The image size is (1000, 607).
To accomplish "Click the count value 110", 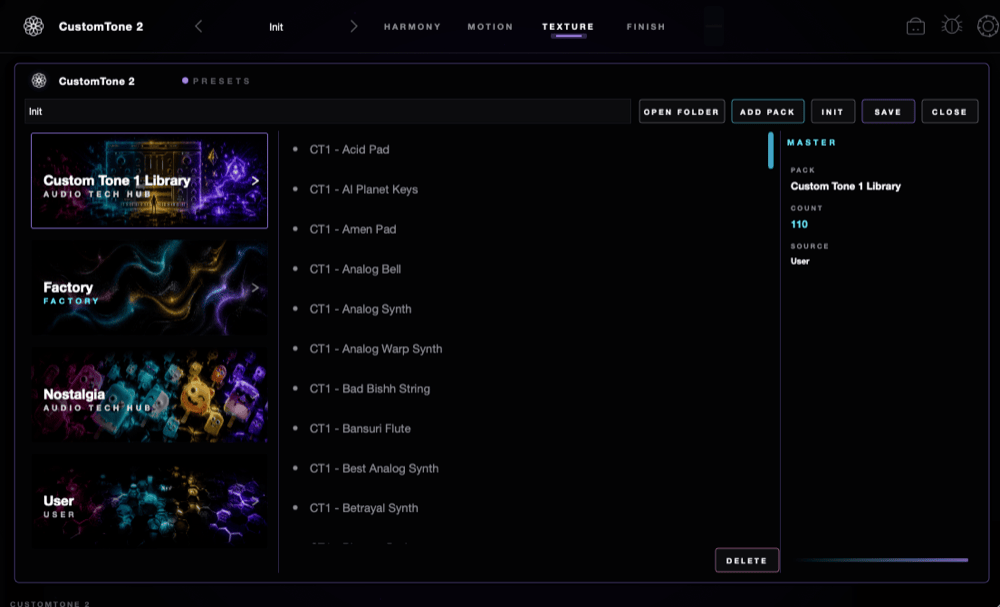I will click(799, 224).
